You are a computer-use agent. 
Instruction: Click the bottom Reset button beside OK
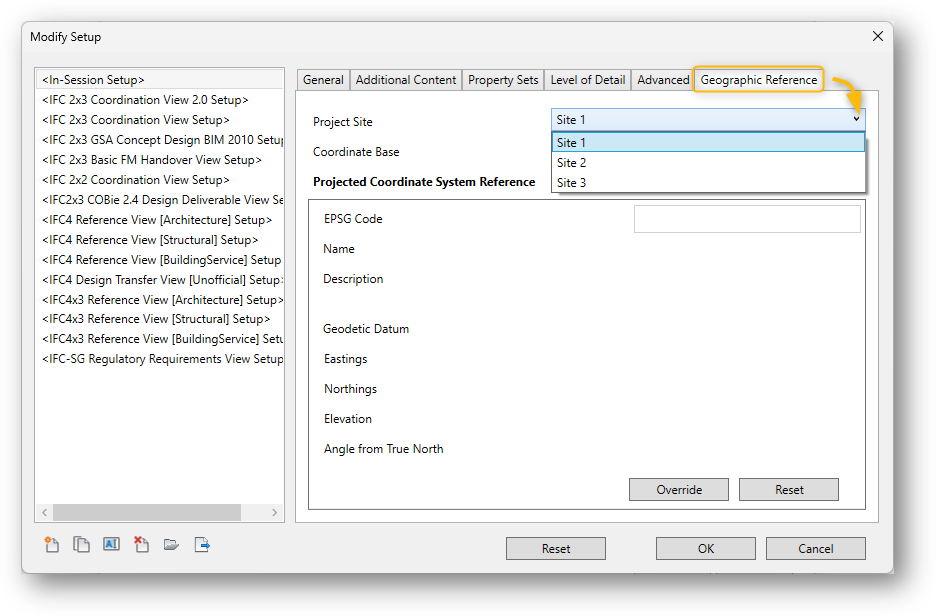(556, 549)
